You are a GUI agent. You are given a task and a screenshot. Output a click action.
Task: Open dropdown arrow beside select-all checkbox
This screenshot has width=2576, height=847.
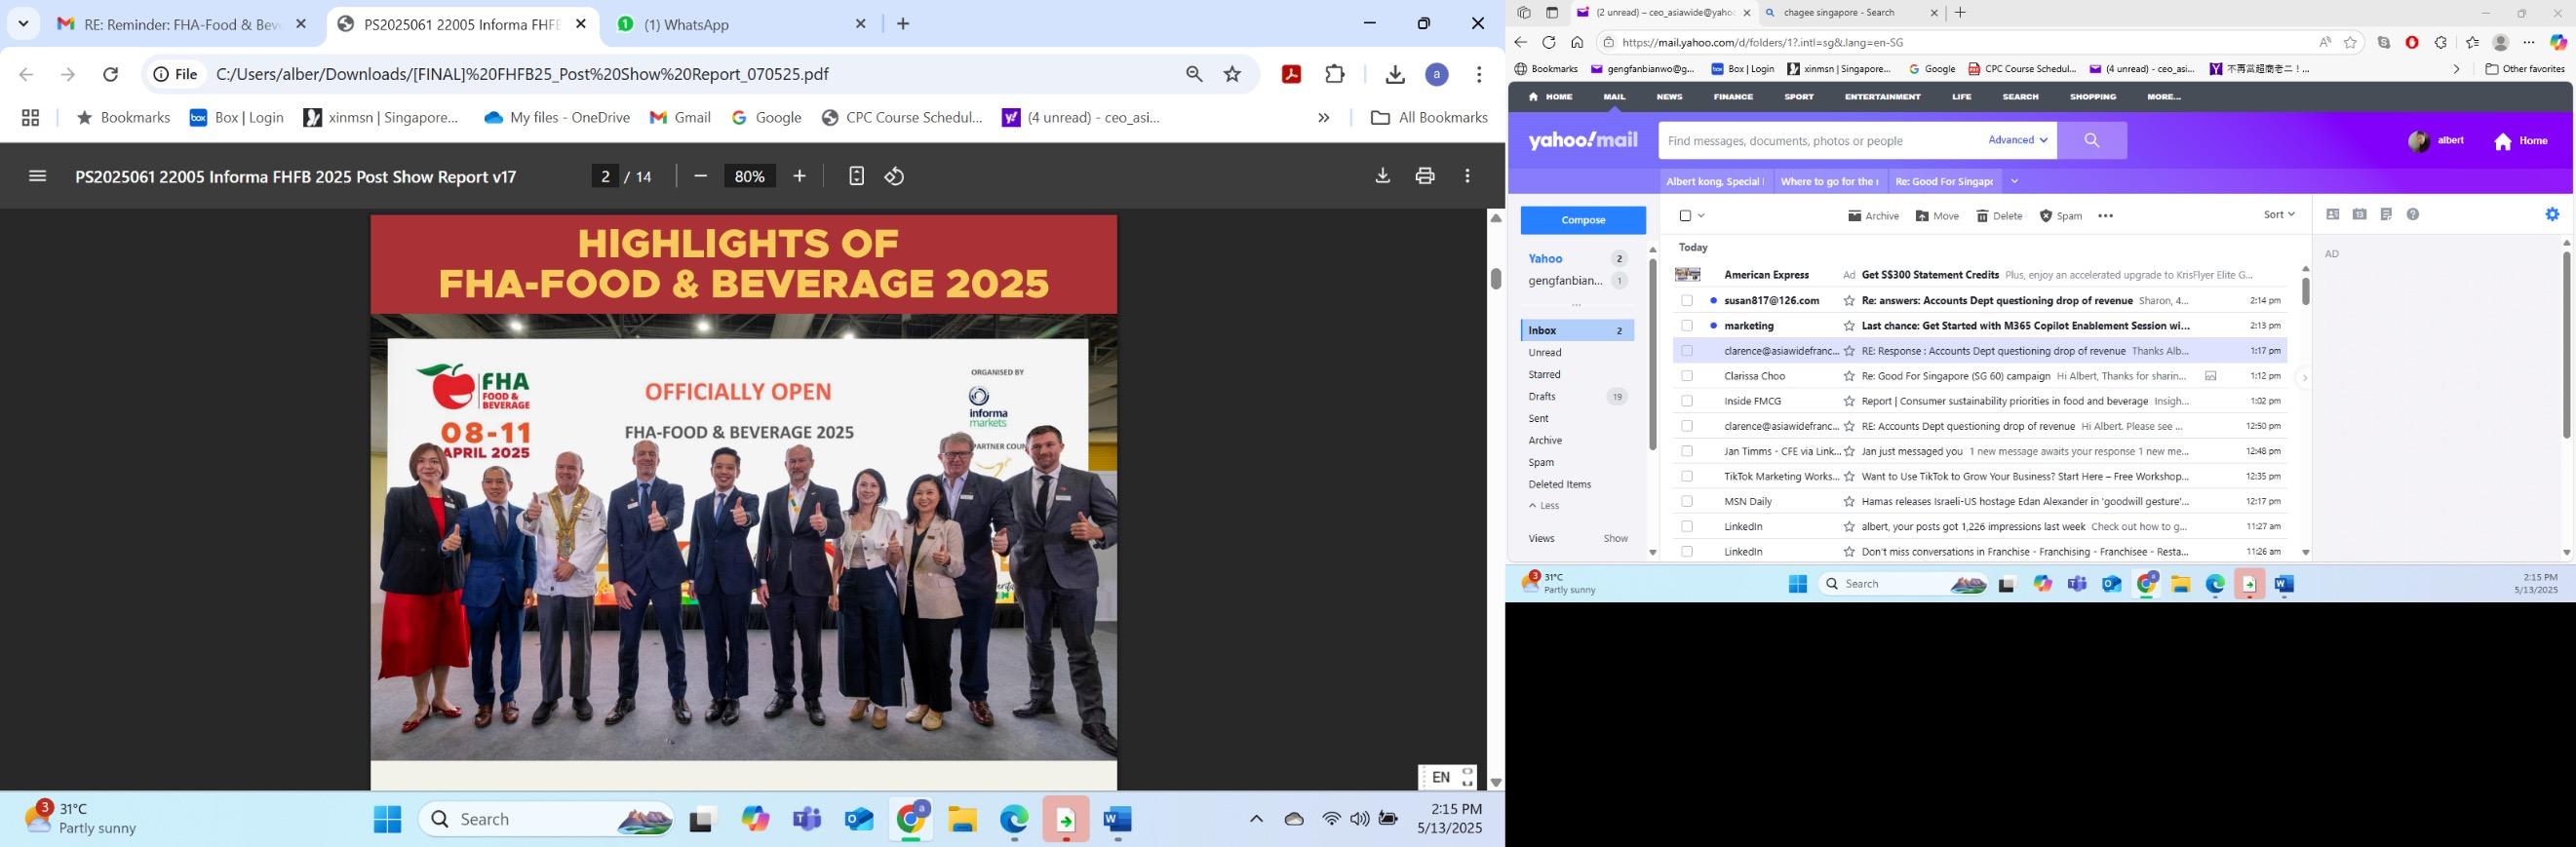[1701, 216]
